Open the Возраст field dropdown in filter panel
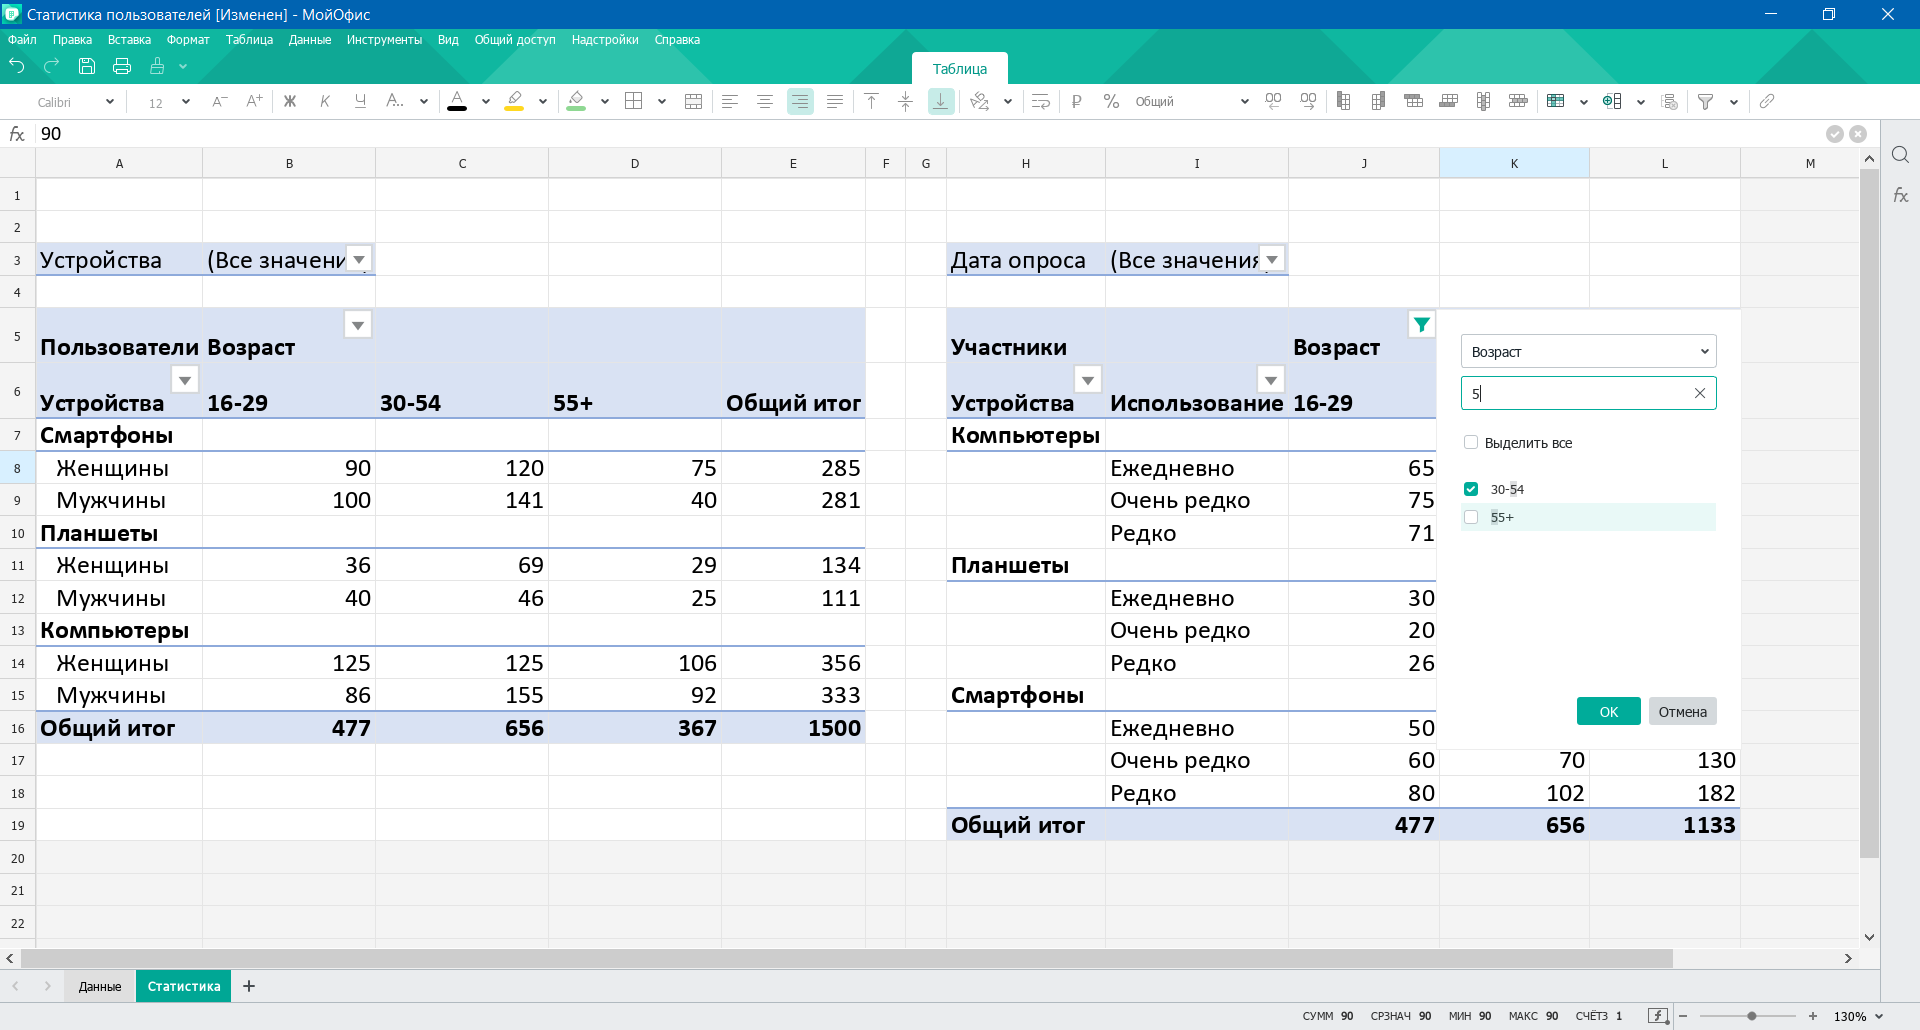This screenshot has width=1920, height=1030. (x=1588, y=351)
